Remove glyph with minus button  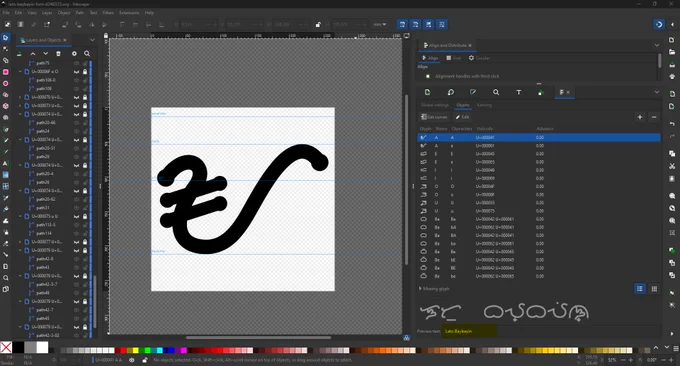tap(654, 117)
